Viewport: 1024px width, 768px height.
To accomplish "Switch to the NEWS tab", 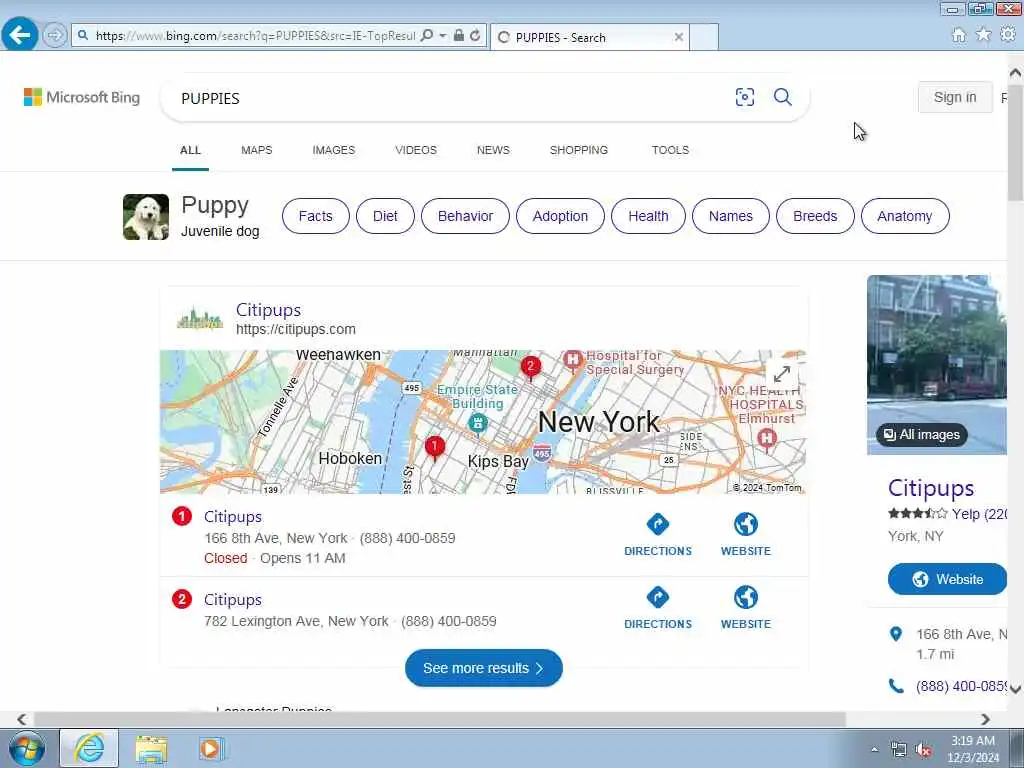I will pyautogui.click(x=493, y=150).
